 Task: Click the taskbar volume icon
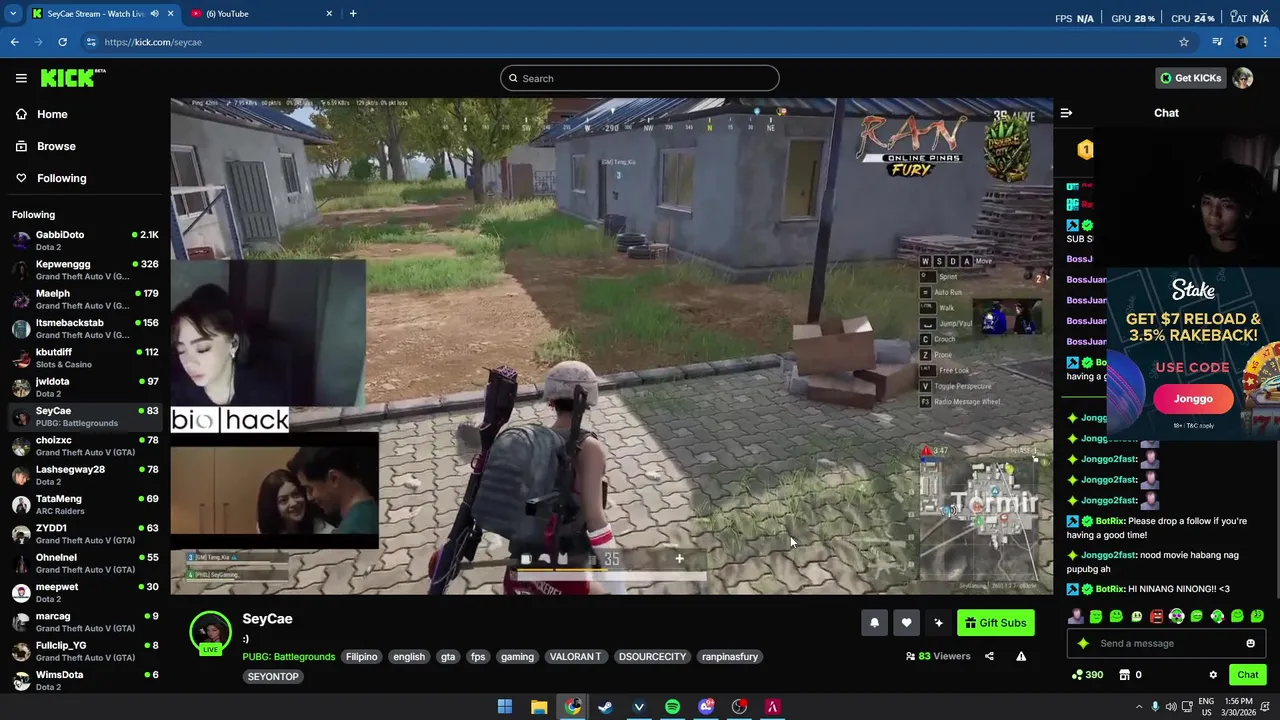click(1173, 707)
